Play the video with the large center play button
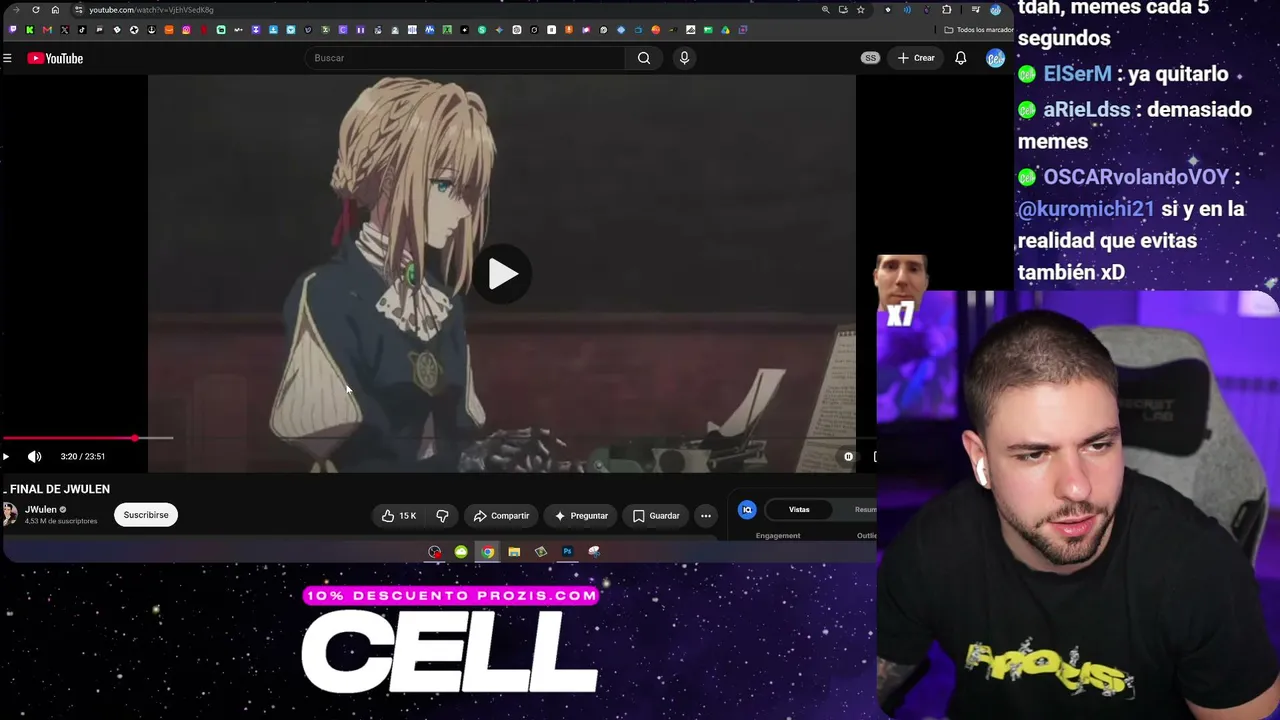 [502, 274]
